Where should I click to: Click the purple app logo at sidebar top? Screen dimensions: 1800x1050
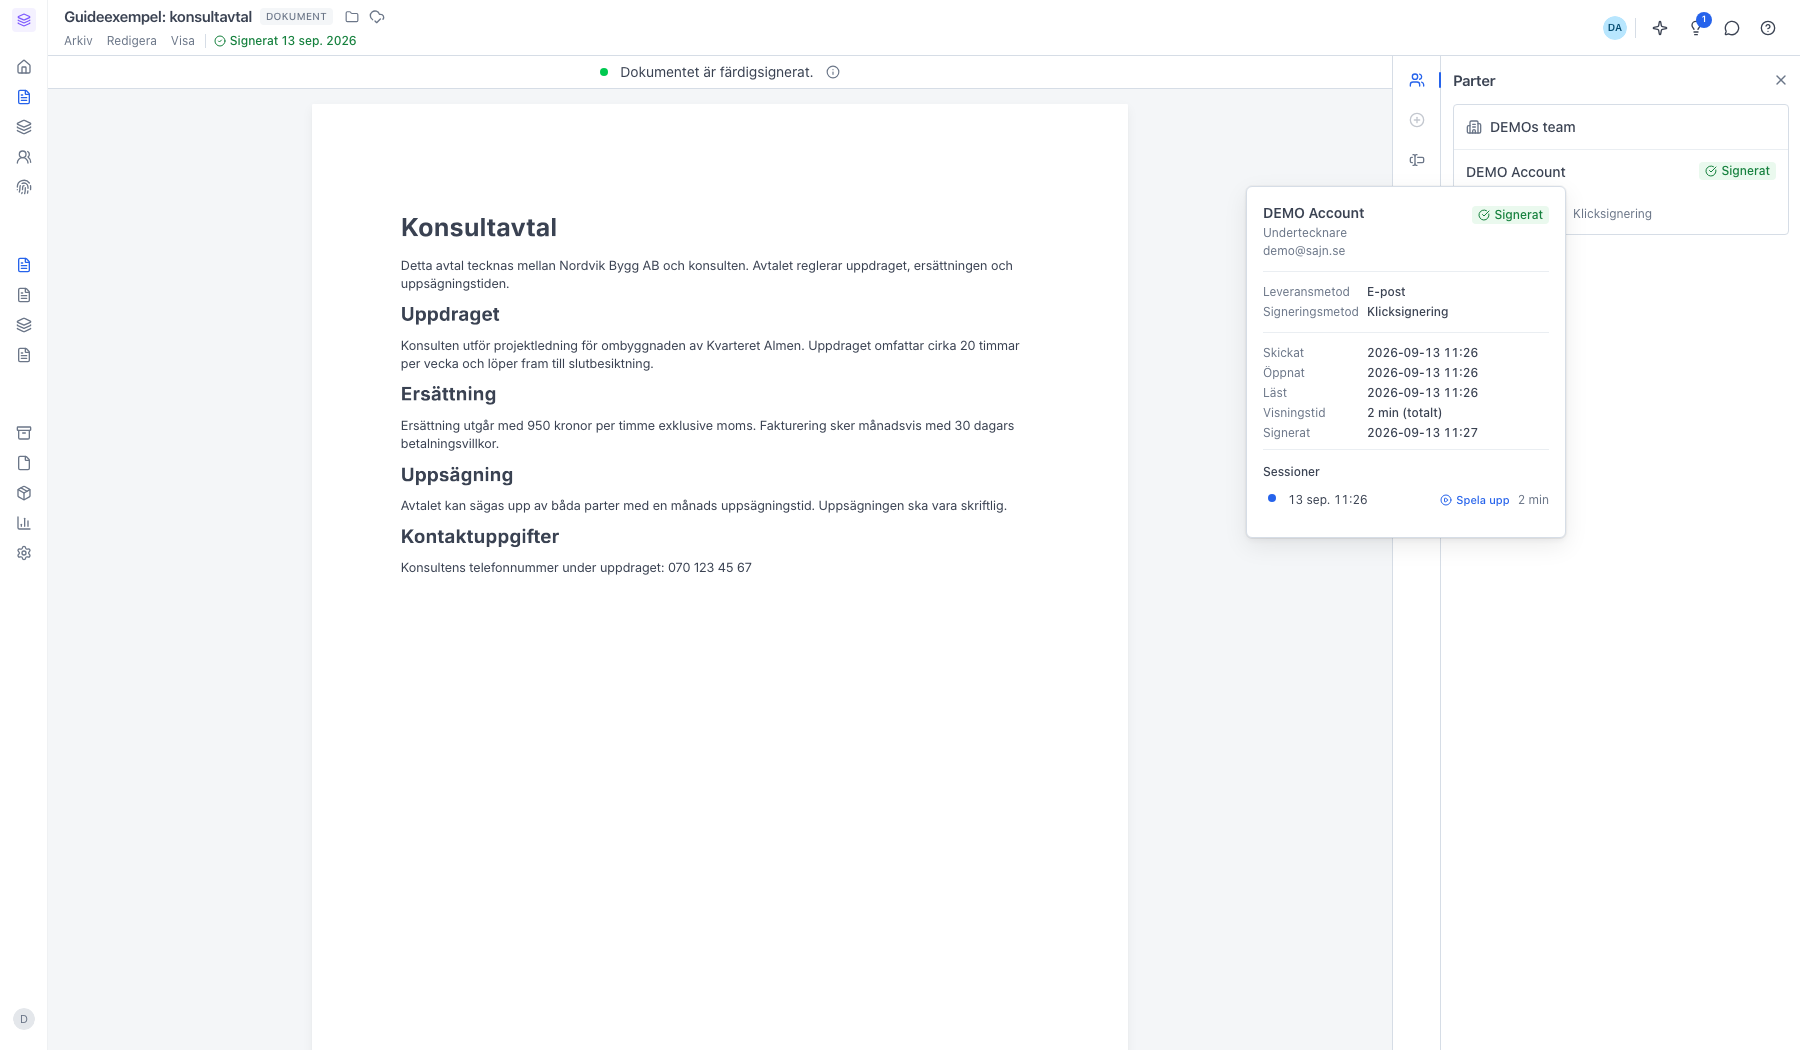[24, 20]
